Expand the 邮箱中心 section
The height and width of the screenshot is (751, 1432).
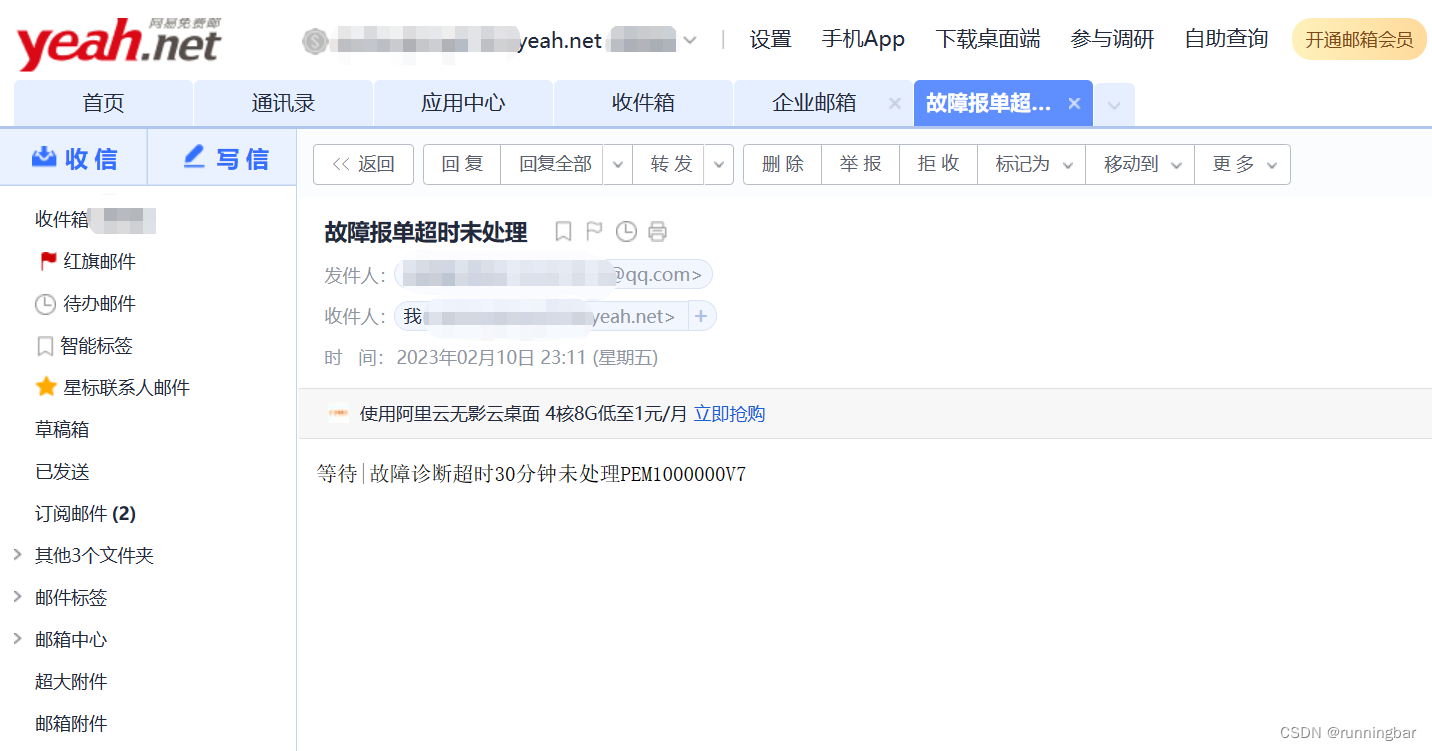17,638
